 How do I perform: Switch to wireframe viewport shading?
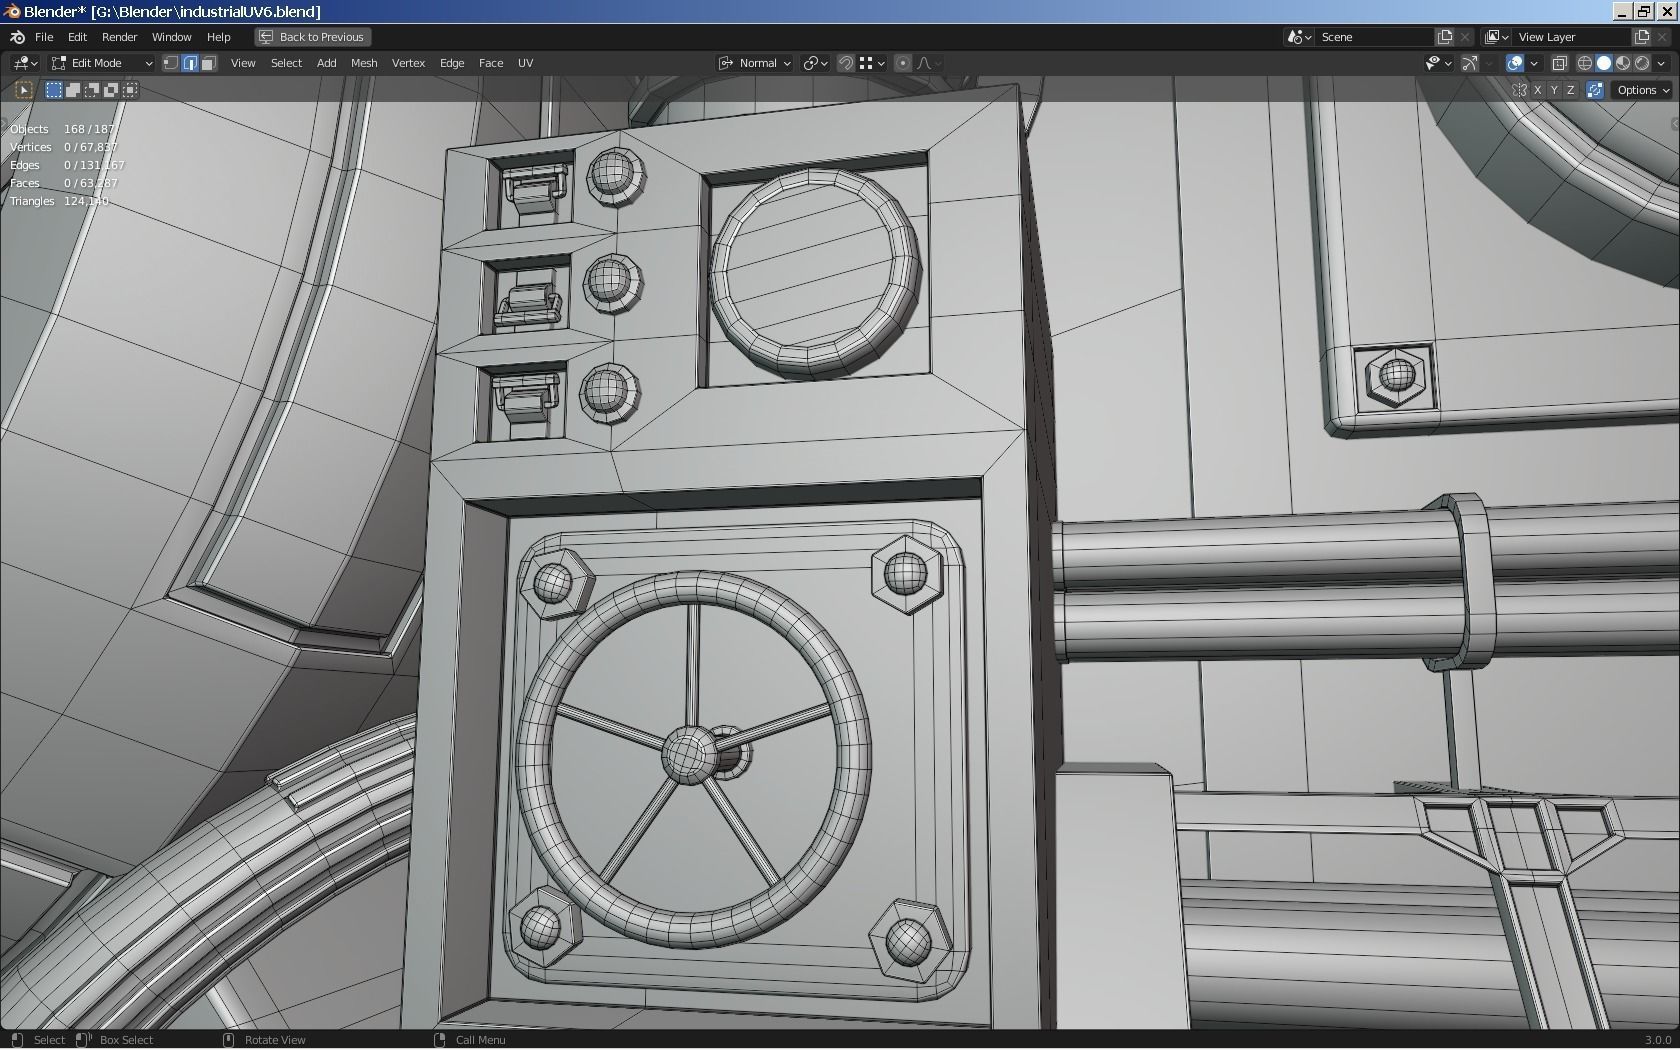[x=1585, y=63]
